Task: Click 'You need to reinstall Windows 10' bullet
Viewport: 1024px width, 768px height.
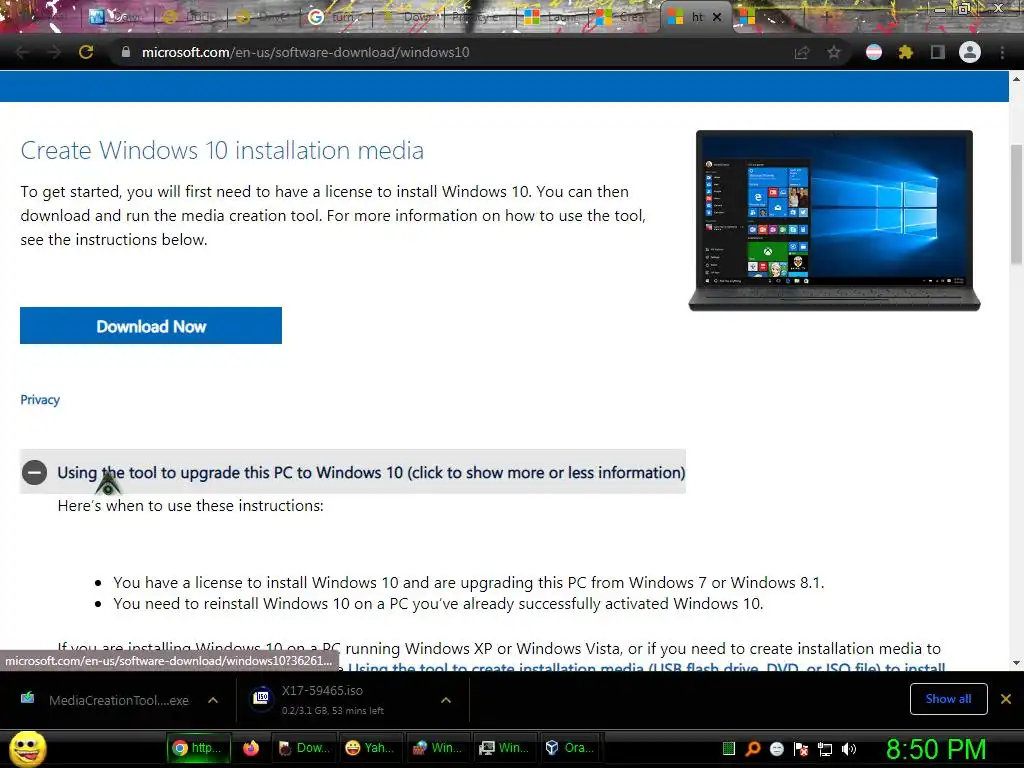Action: tap(438, 603)
